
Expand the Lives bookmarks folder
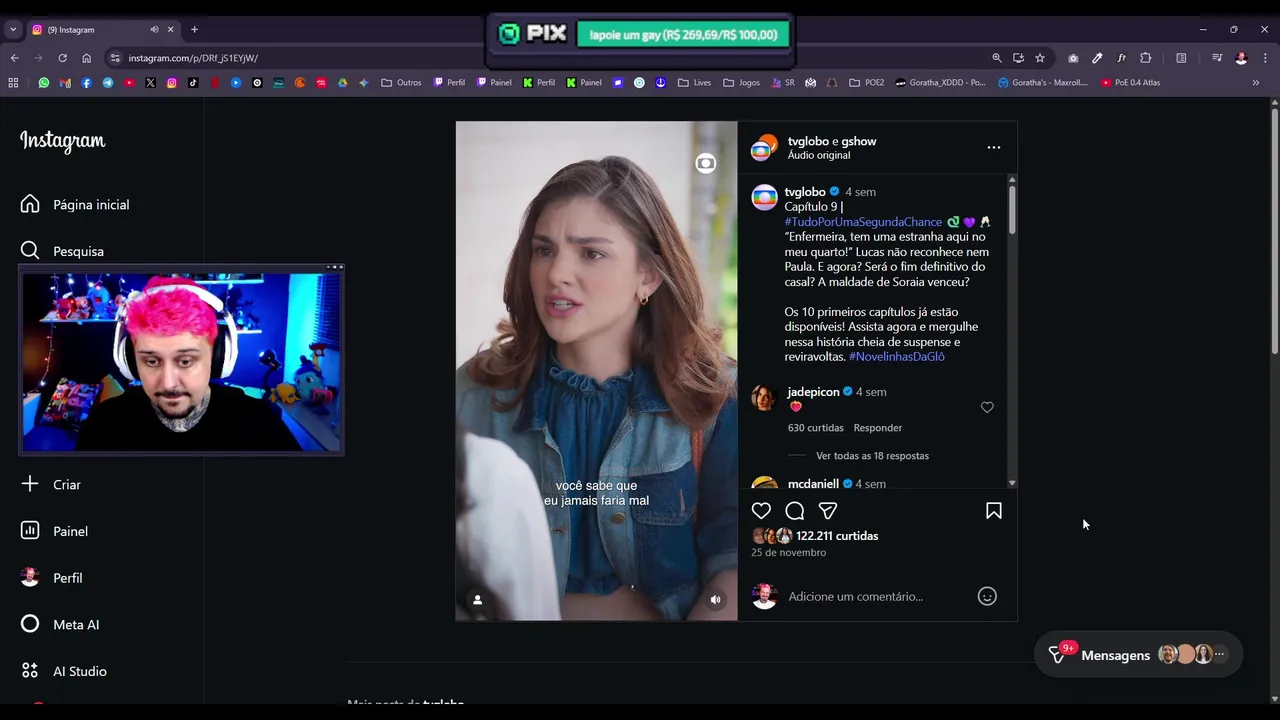pos(694,83)
